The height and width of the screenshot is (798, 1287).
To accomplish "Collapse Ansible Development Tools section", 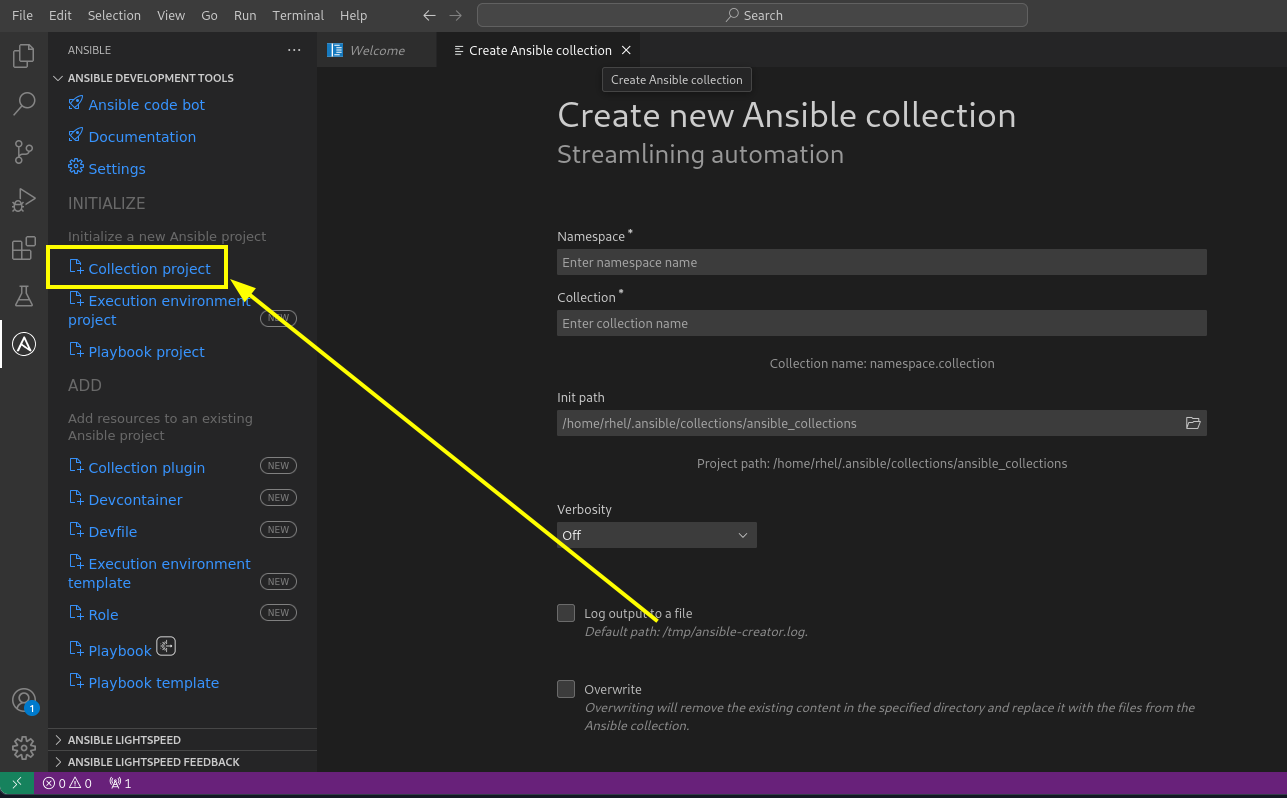I will click(150, 78).
